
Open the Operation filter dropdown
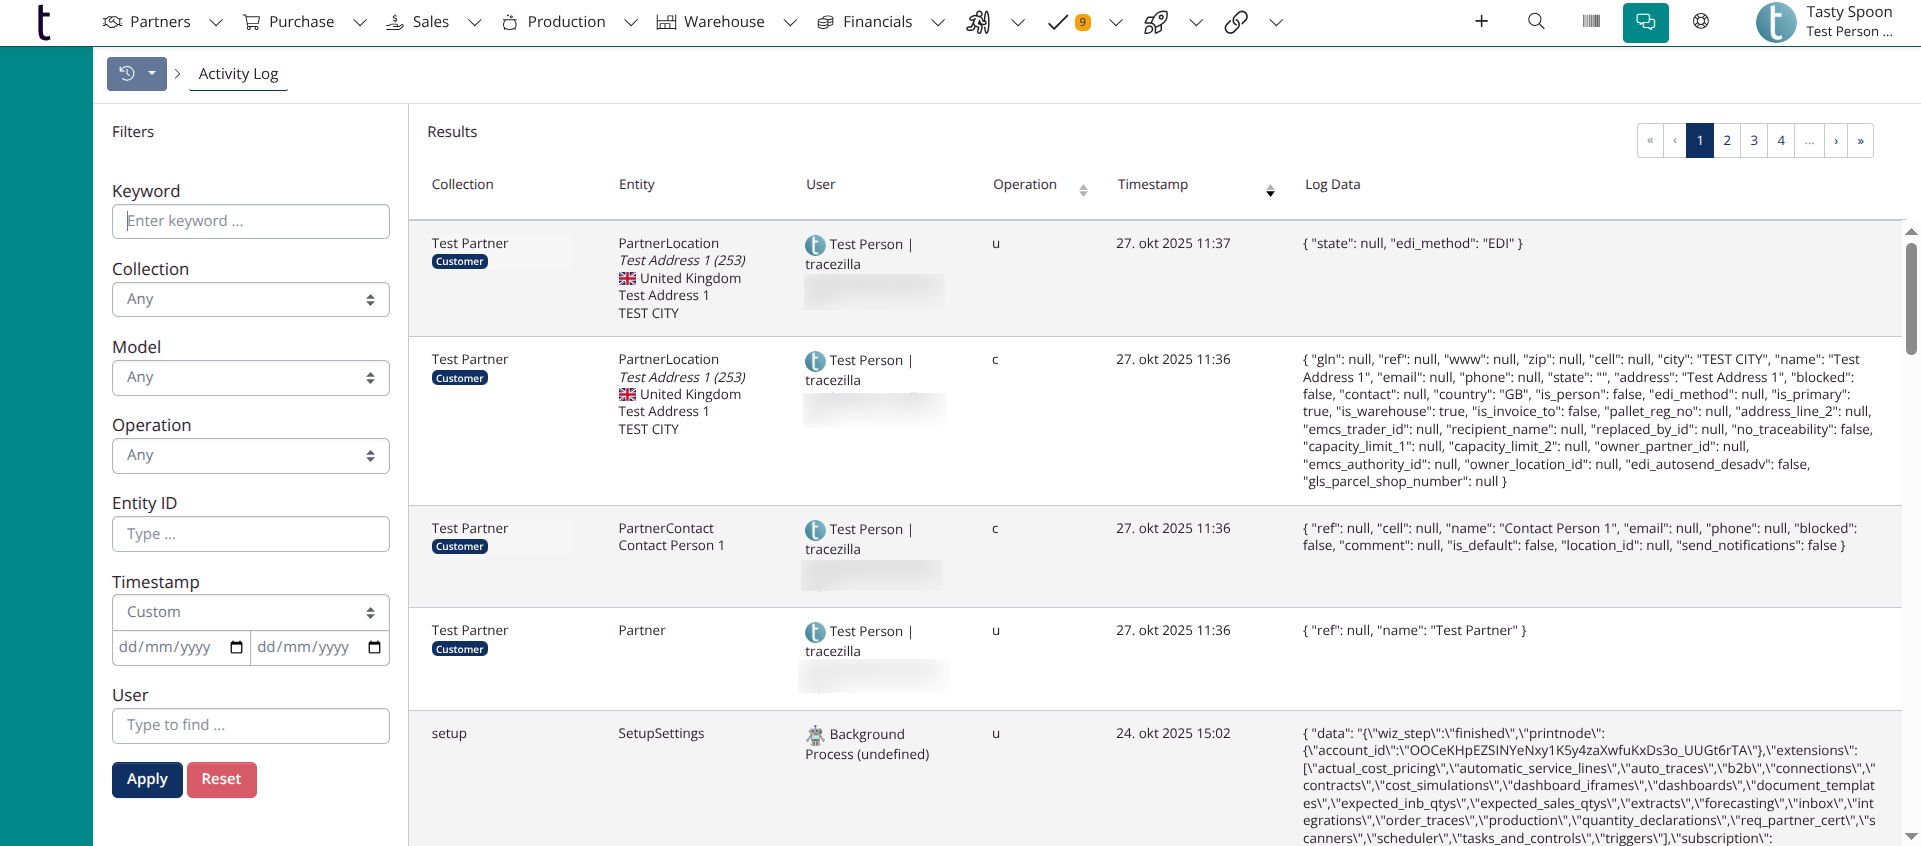click(250, 455)
